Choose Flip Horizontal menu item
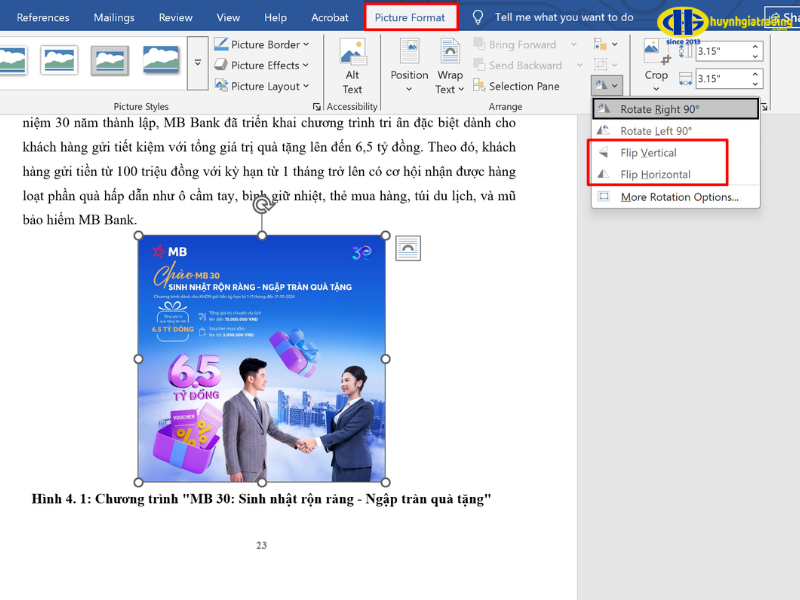800x600 pixels. pyautogui.click(x=676, y=174)
